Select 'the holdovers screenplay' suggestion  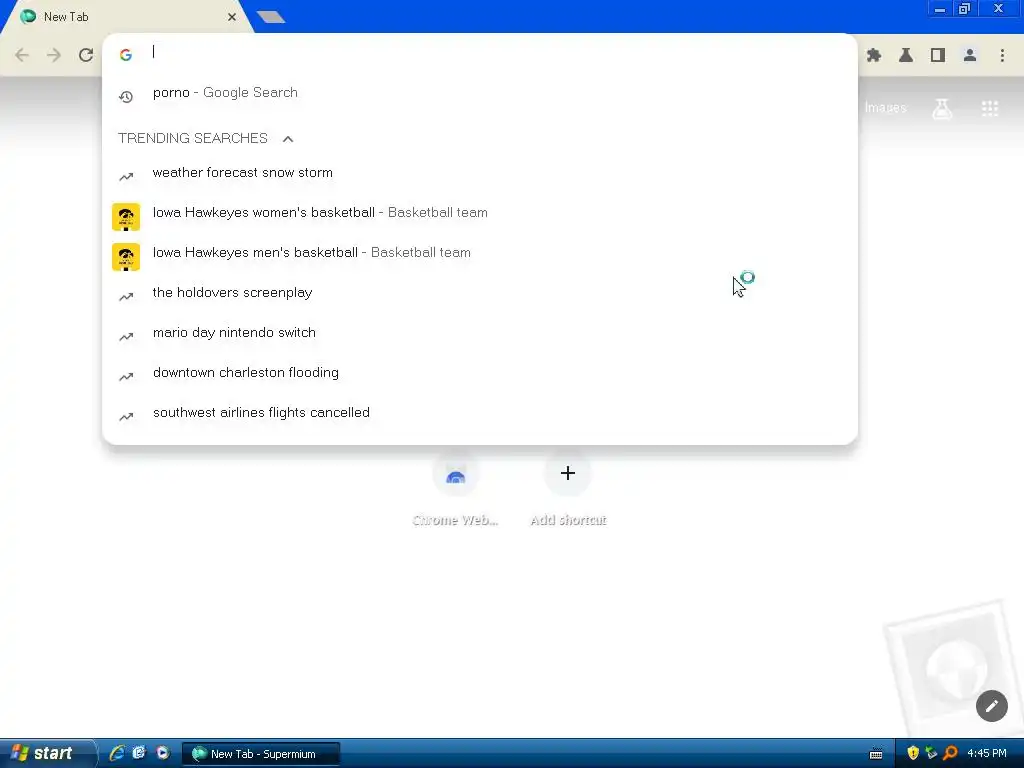coord(480,293)
